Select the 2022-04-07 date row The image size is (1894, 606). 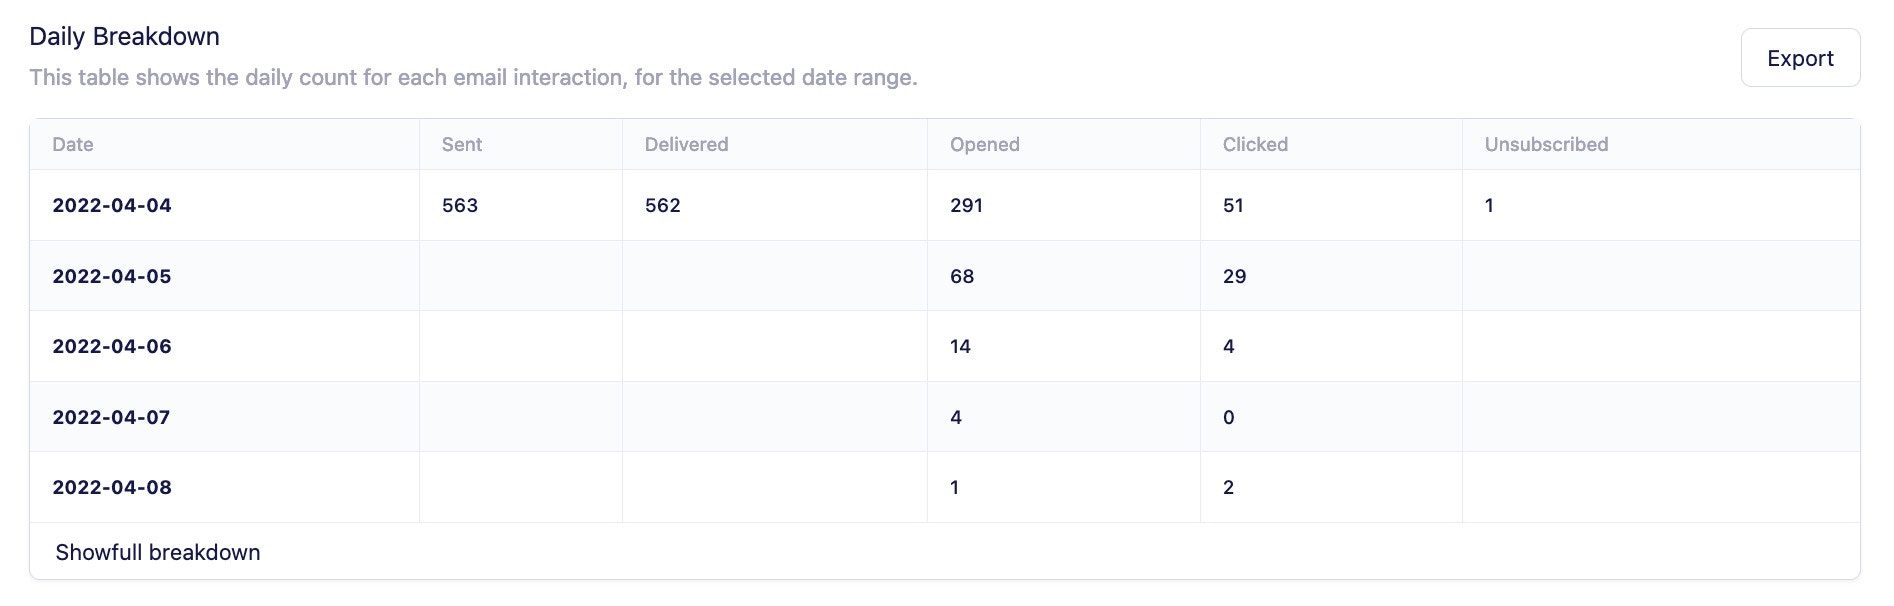coord(111,417)
